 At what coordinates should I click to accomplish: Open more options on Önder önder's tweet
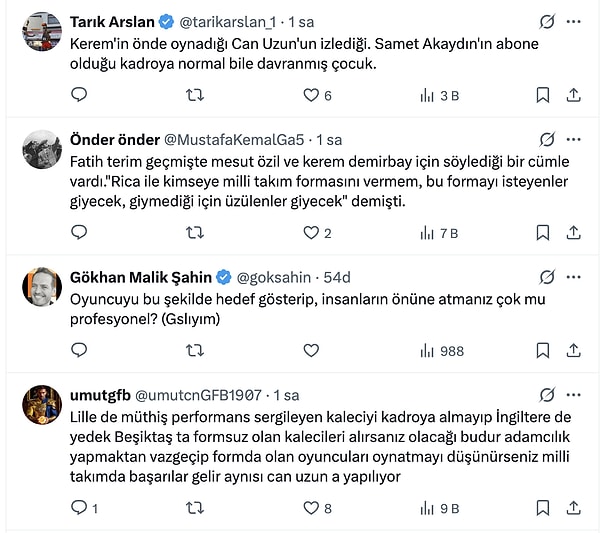point(574,139)
